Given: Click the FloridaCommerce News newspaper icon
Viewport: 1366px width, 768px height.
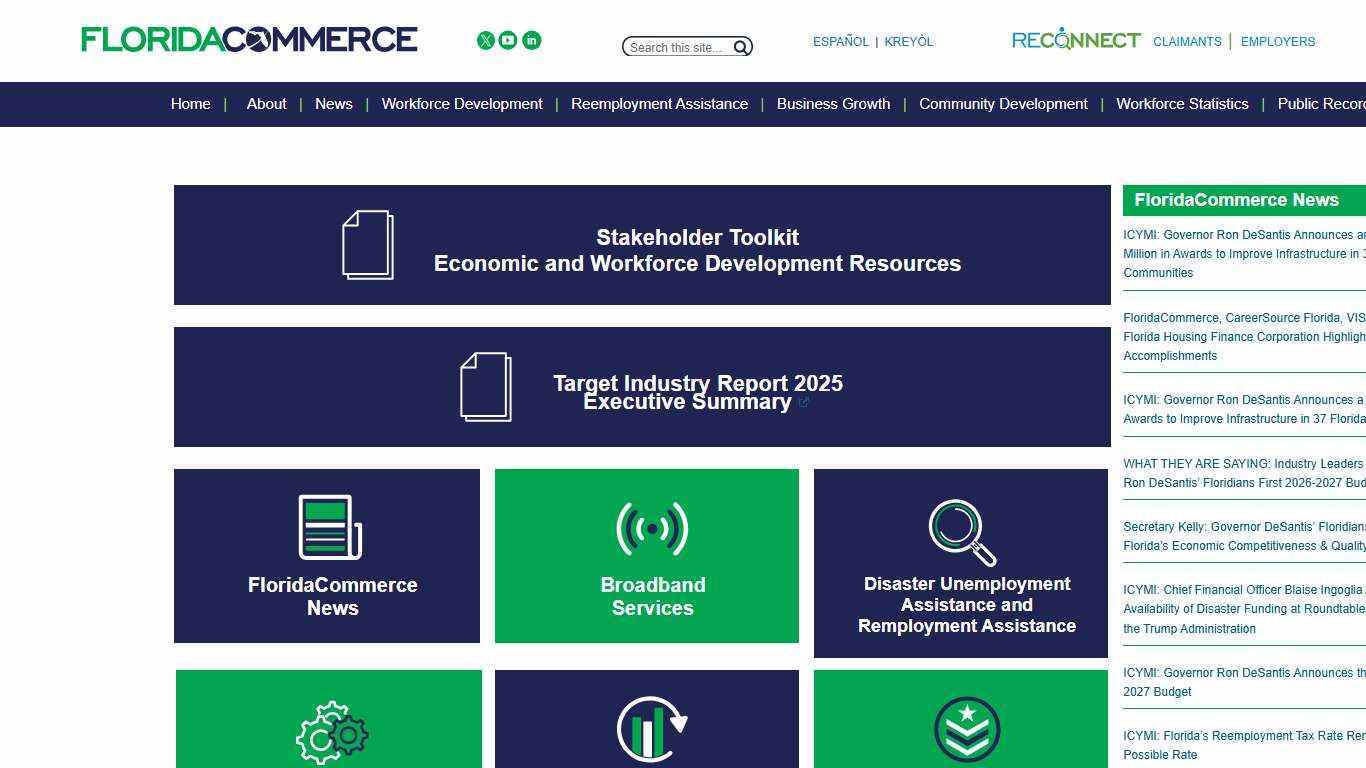Looking at the screenshot, I should (330, 527).
